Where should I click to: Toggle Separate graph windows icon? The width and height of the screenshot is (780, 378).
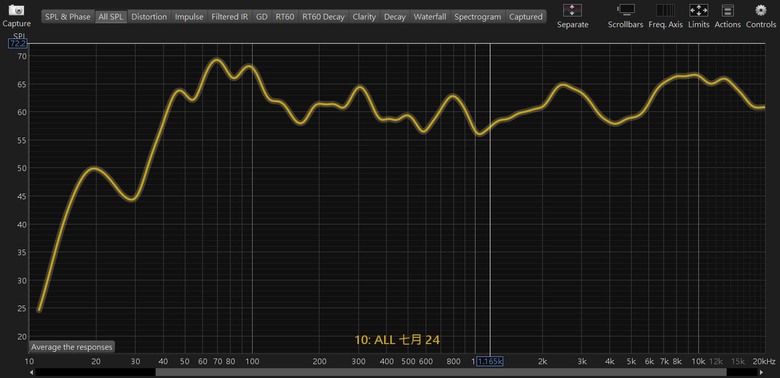(572, 10)
